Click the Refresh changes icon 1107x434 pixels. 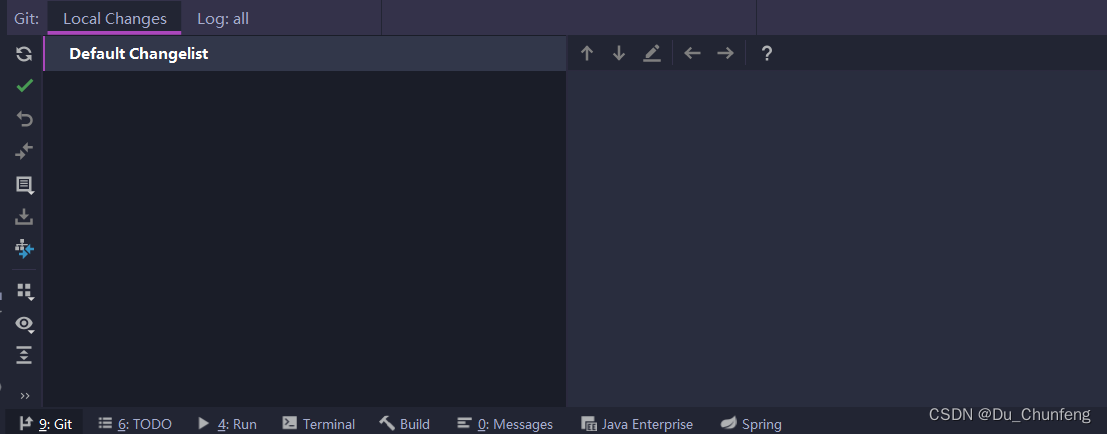(24, 54)
